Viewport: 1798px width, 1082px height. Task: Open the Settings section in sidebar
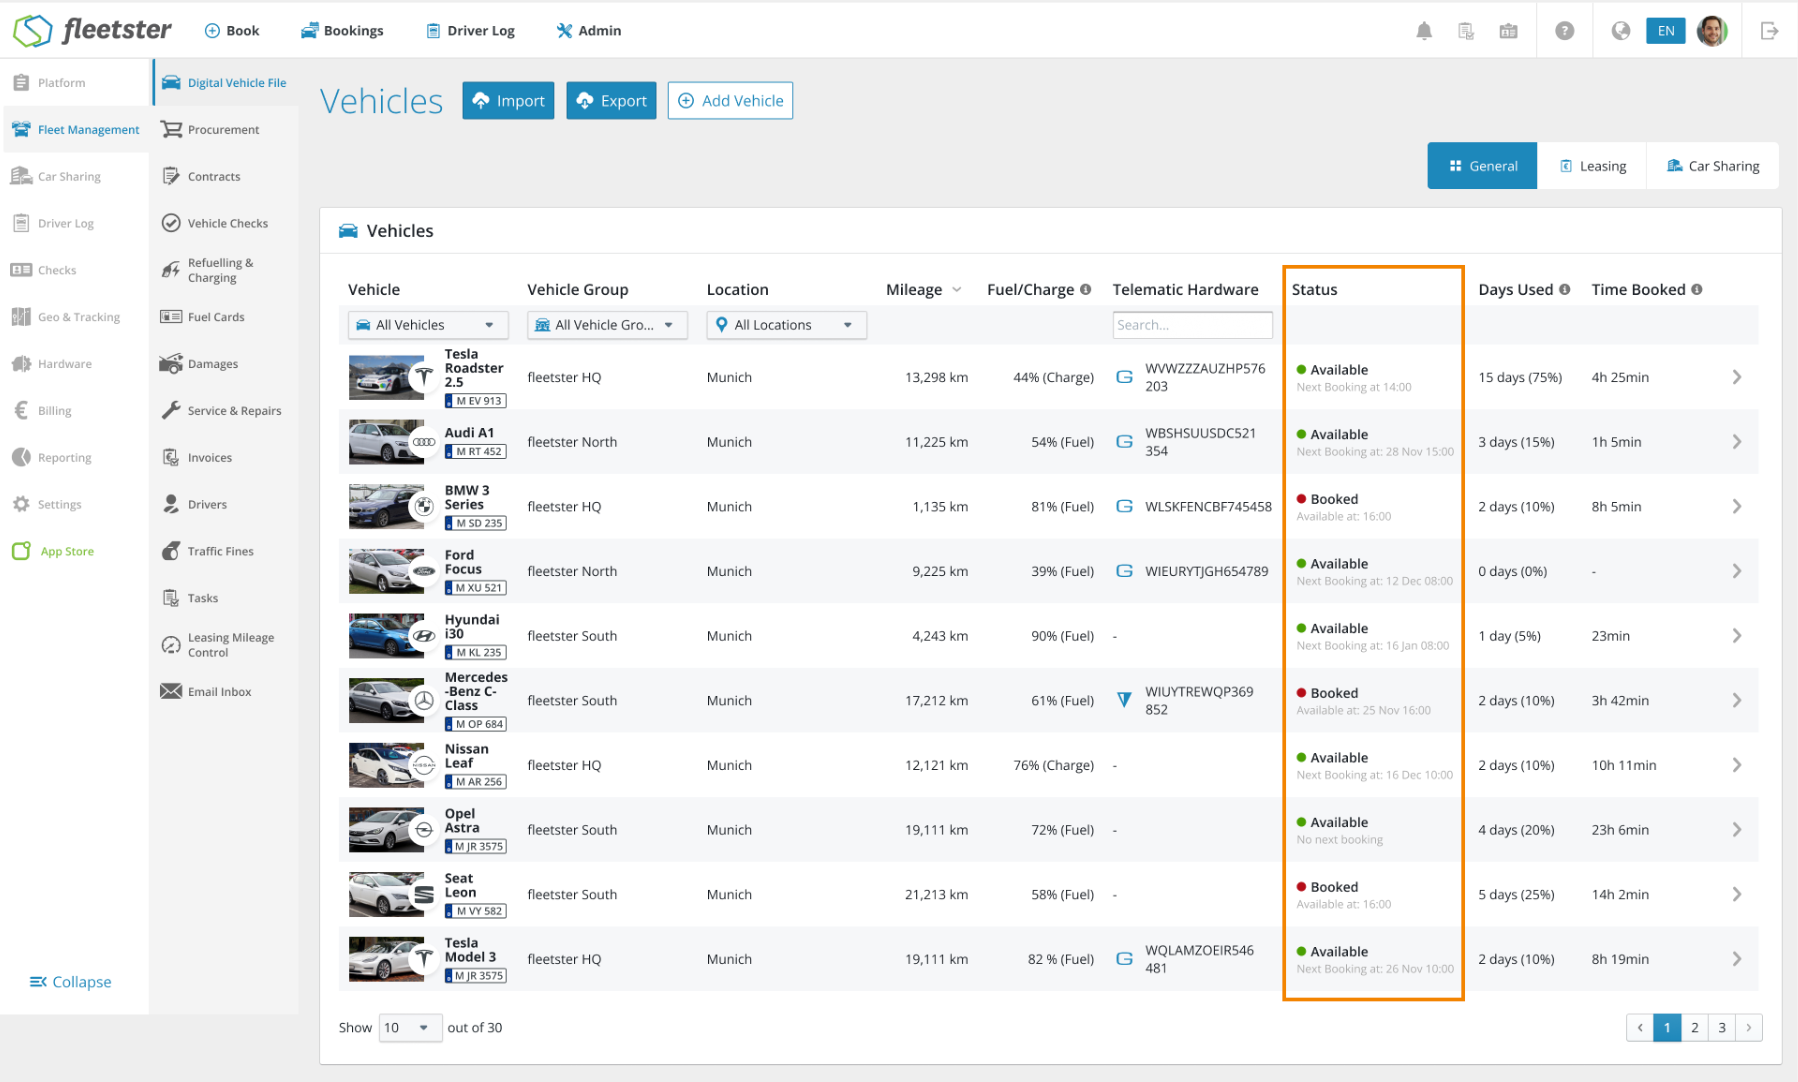pos(47,505)
